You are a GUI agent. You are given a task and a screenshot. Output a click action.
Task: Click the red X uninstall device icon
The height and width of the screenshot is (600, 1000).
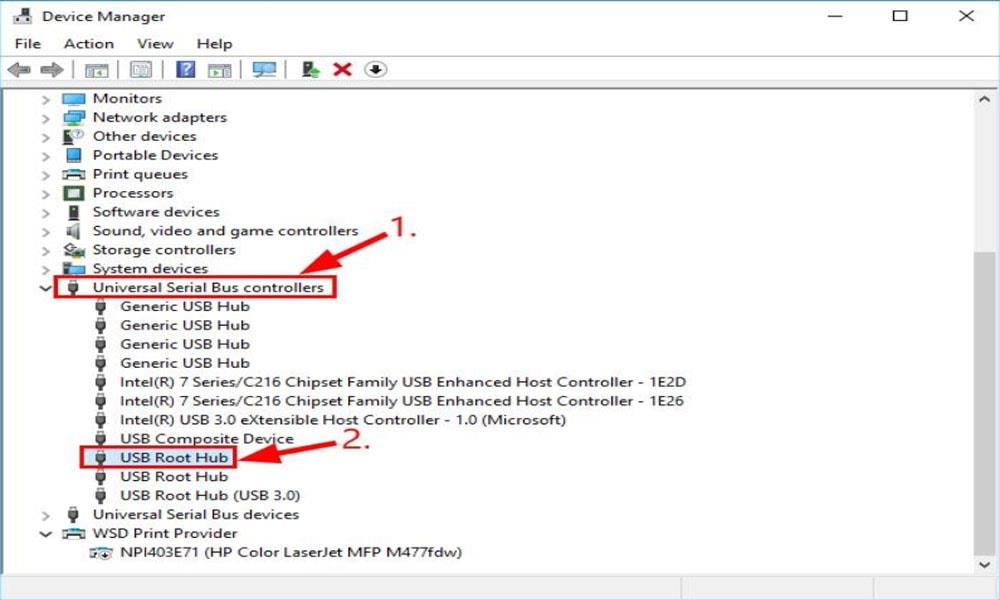point(343,69)
